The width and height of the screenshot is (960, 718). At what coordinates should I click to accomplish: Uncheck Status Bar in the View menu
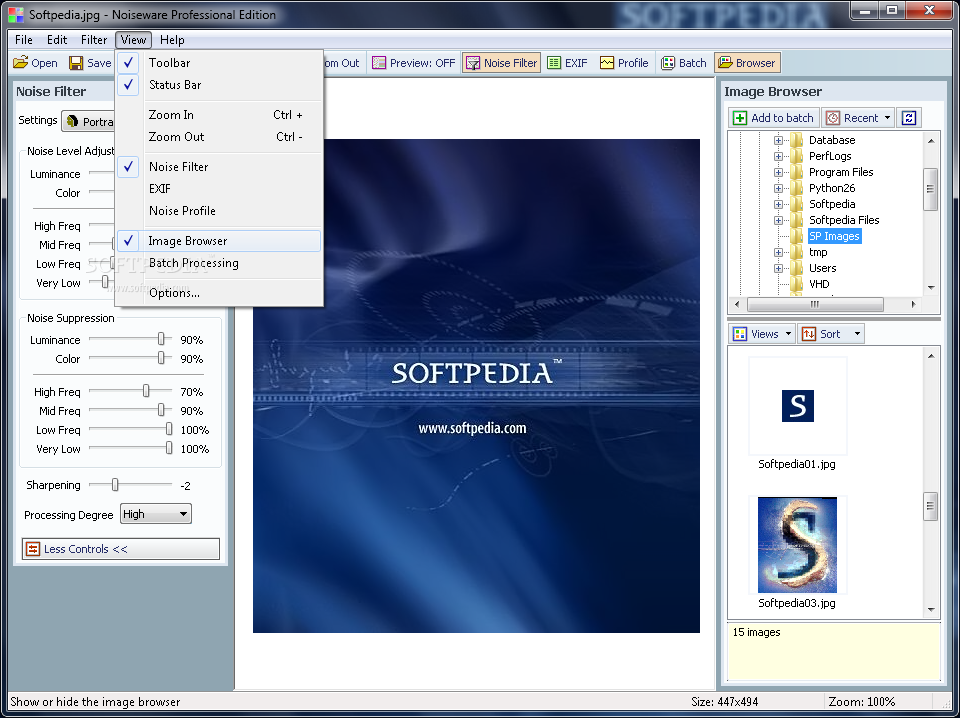(x=219, y=84)
